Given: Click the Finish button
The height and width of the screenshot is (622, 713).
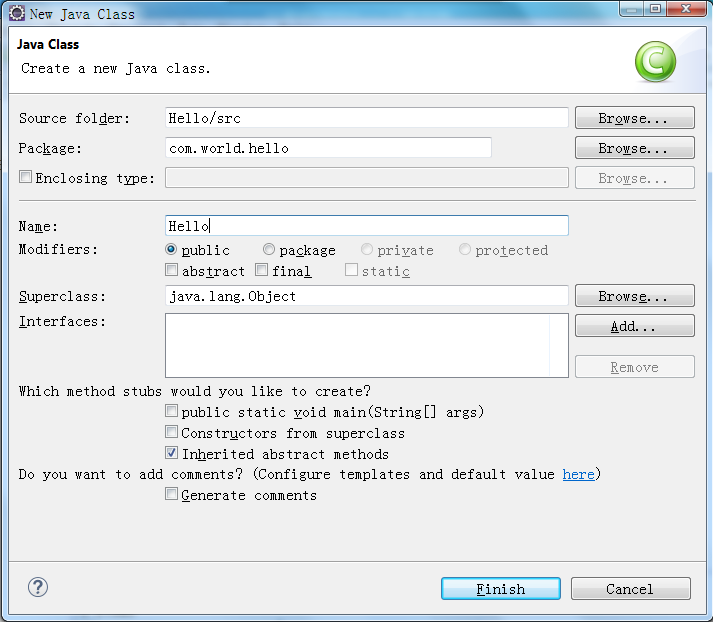Looking at the screenshot, I should pos(501,589).
